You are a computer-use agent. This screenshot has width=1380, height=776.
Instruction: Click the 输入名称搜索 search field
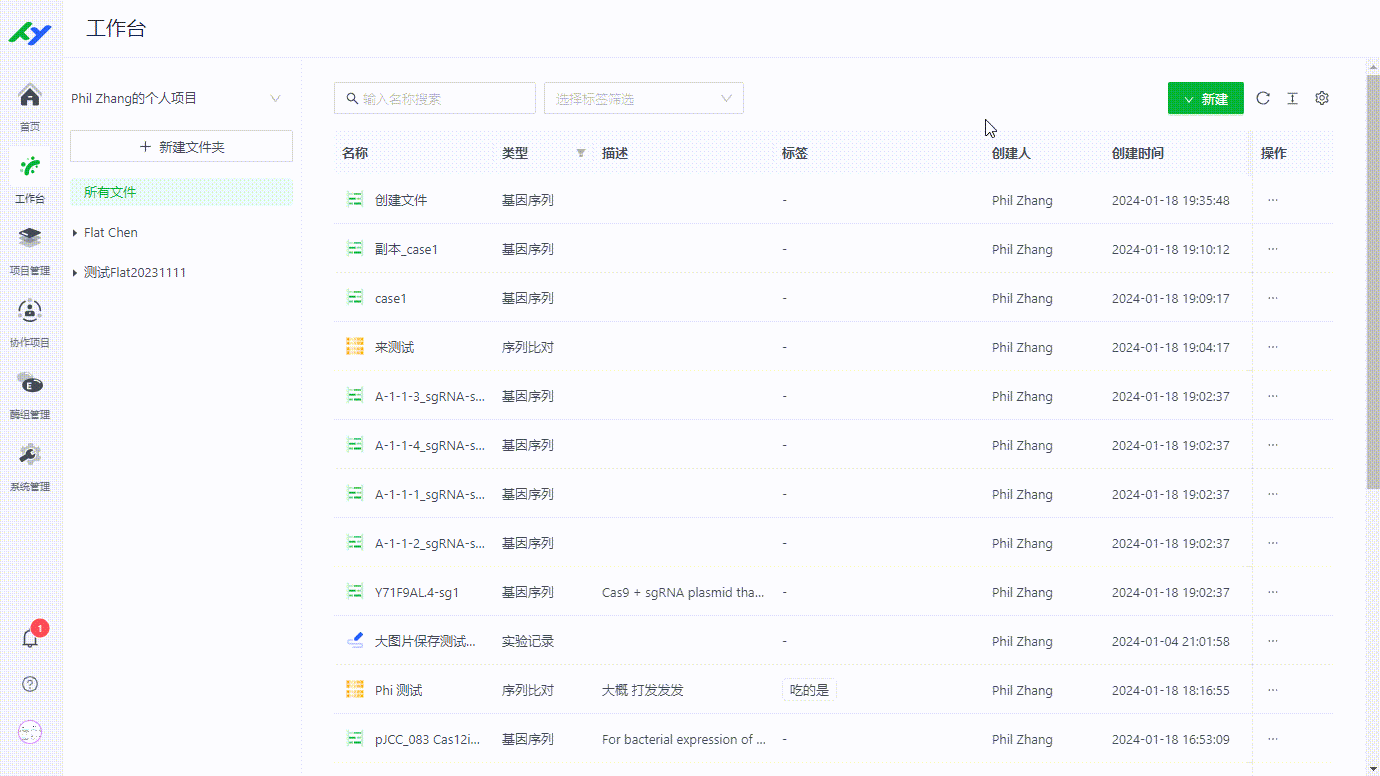(435, 98)
